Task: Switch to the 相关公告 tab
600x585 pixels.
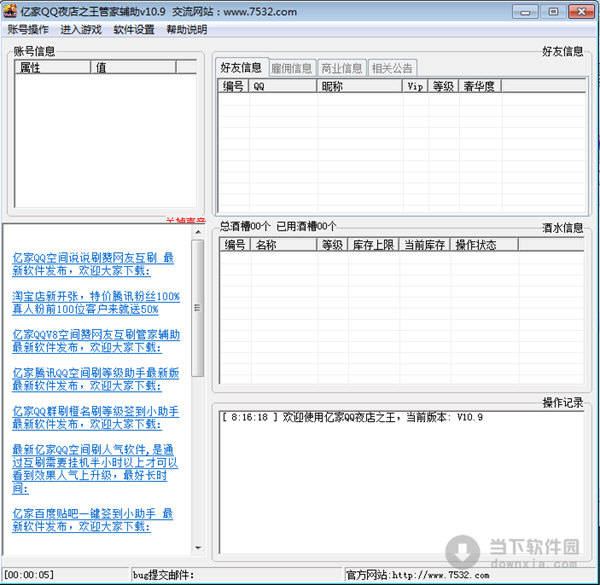Action: click(x=392, y=68)
